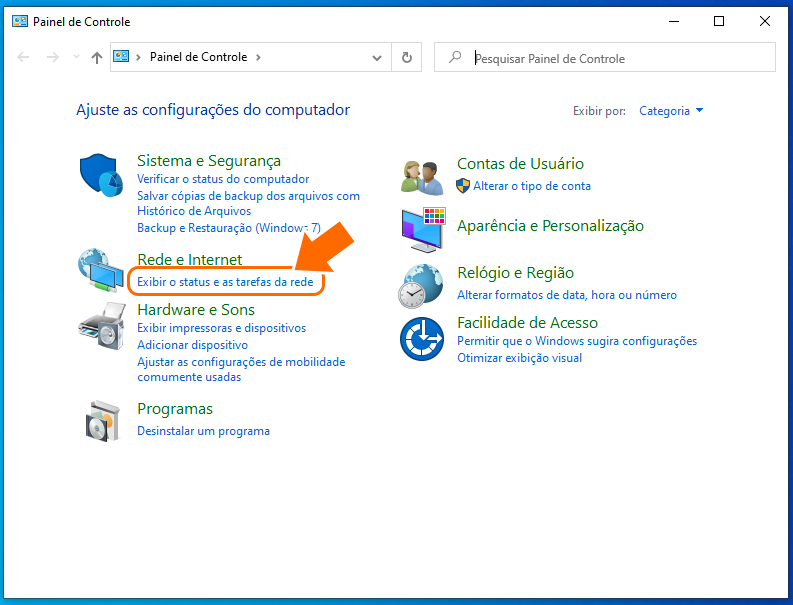This screenshot has width=793, height=605.
Task: Open Facilidade de Acesso category
Action: (527, 322)
